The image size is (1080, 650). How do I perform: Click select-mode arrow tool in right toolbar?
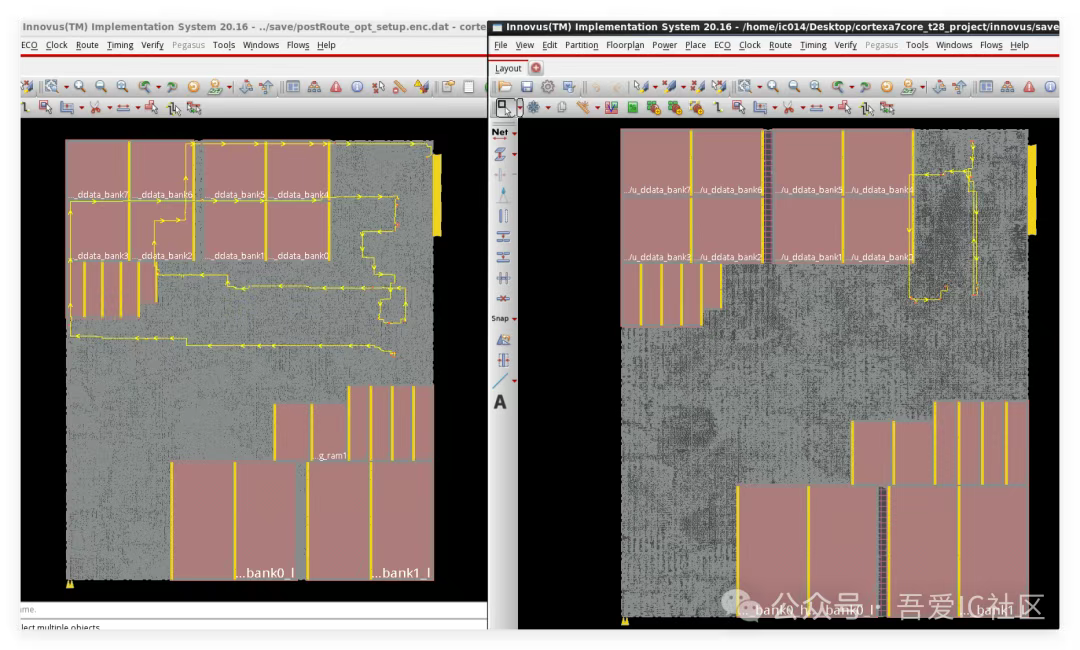pos(504,107)
